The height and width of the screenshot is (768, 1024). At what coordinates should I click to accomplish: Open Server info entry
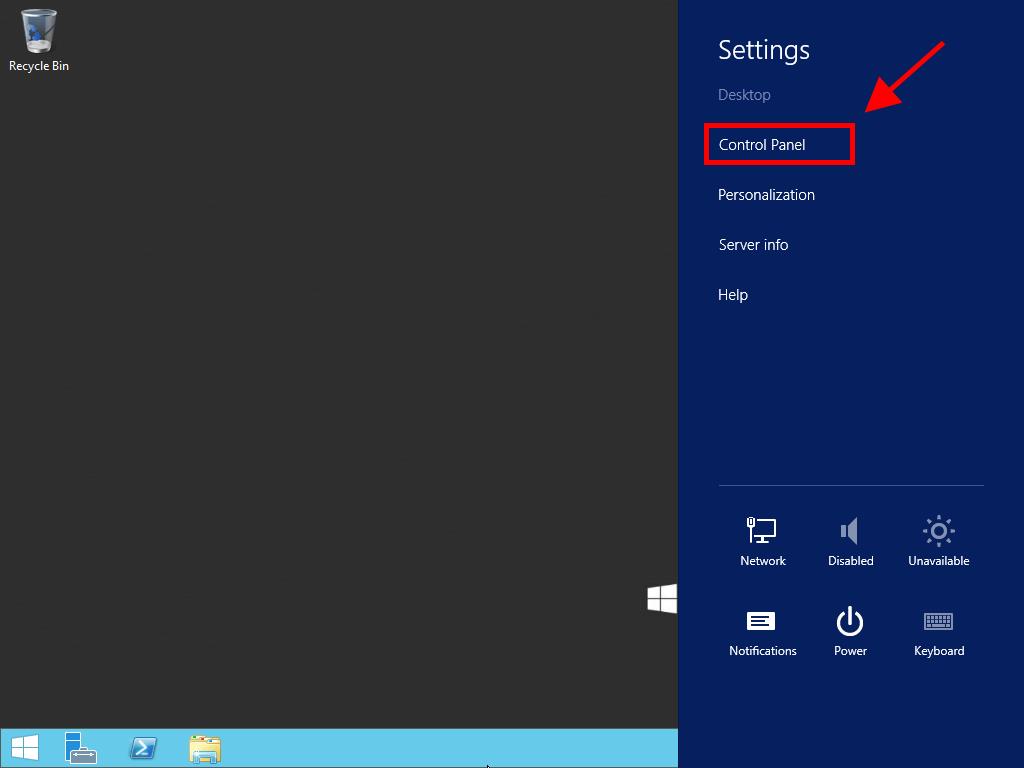tap(753, 245)
